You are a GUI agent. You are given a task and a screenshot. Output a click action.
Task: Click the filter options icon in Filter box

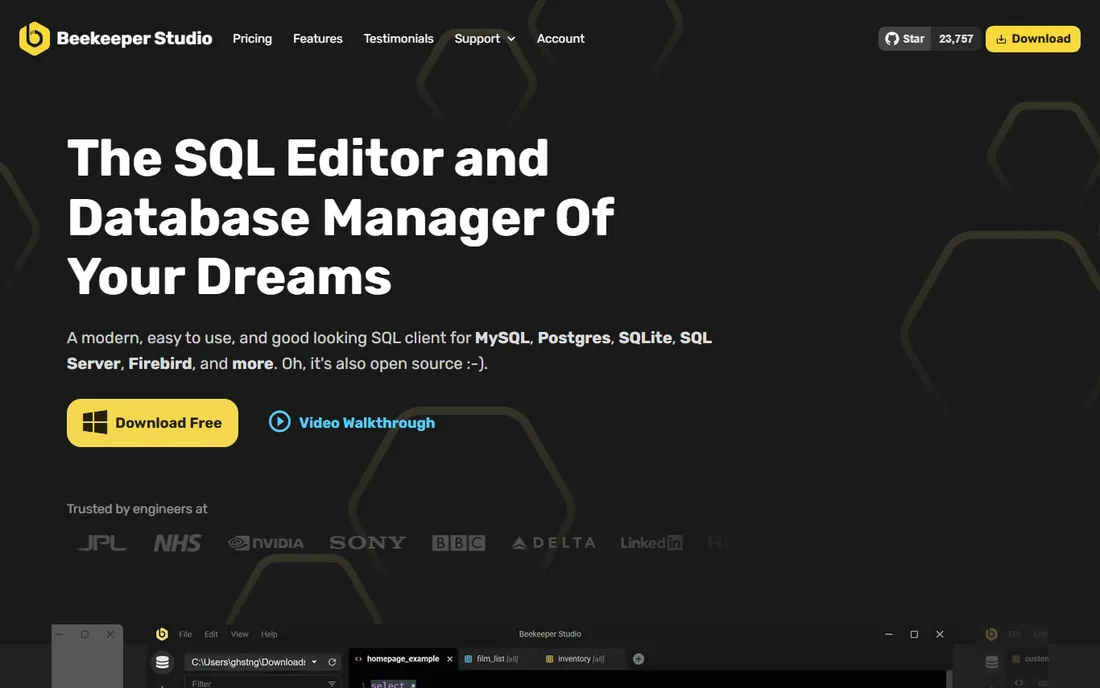[332, 684]
